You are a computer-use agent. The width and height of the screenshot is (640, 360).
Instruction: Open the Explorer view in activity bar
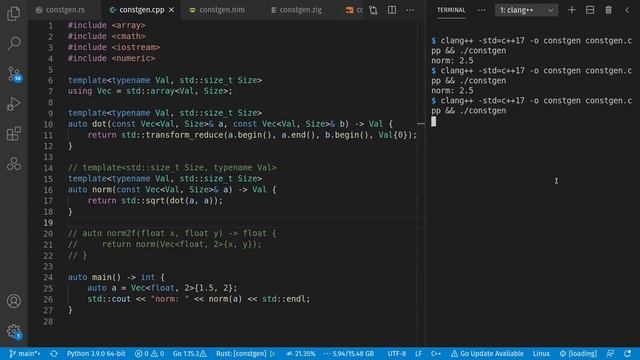[13, 13]
